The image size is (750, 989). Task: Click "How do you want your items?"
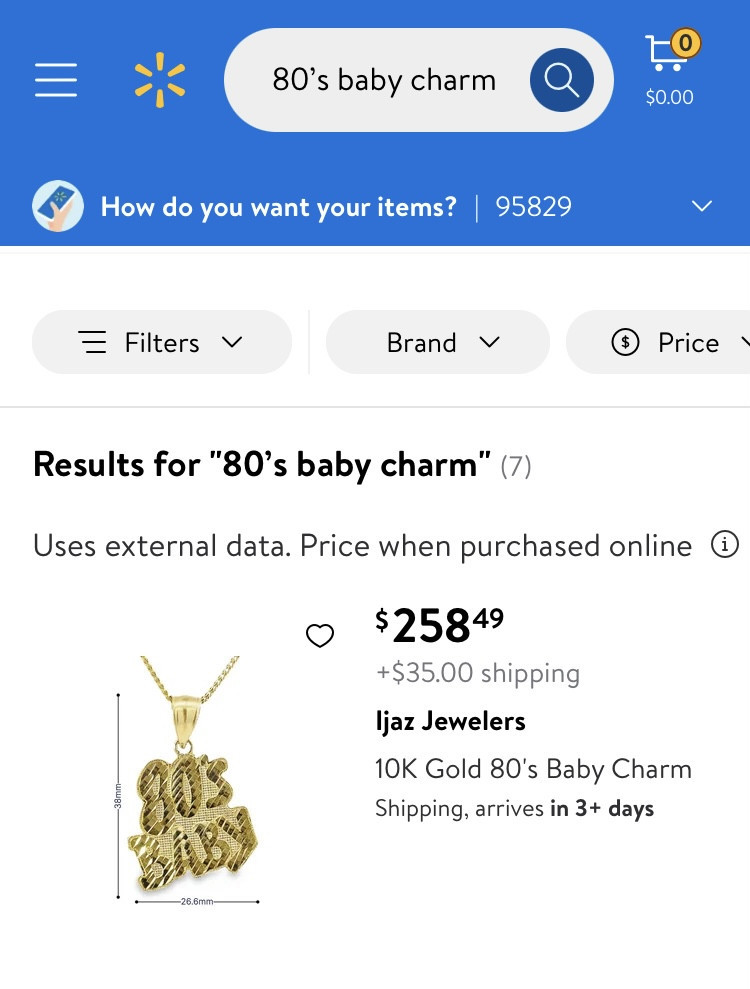tap(278, 207)
